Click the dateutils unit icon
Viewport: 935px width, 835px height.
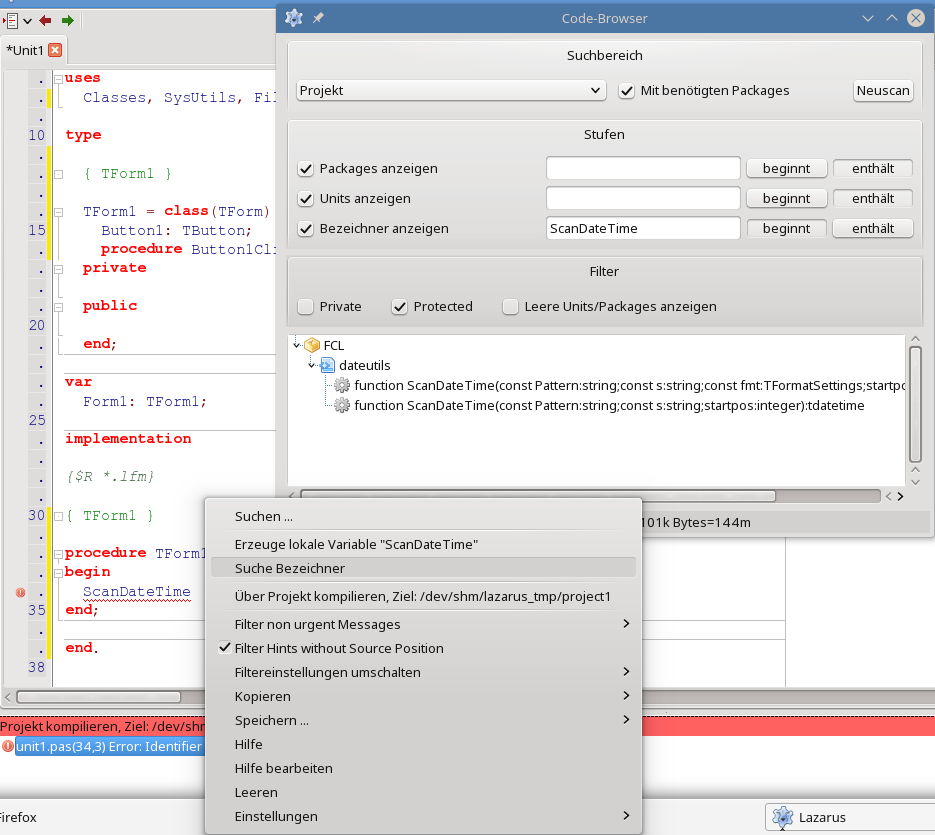(327, 366)
